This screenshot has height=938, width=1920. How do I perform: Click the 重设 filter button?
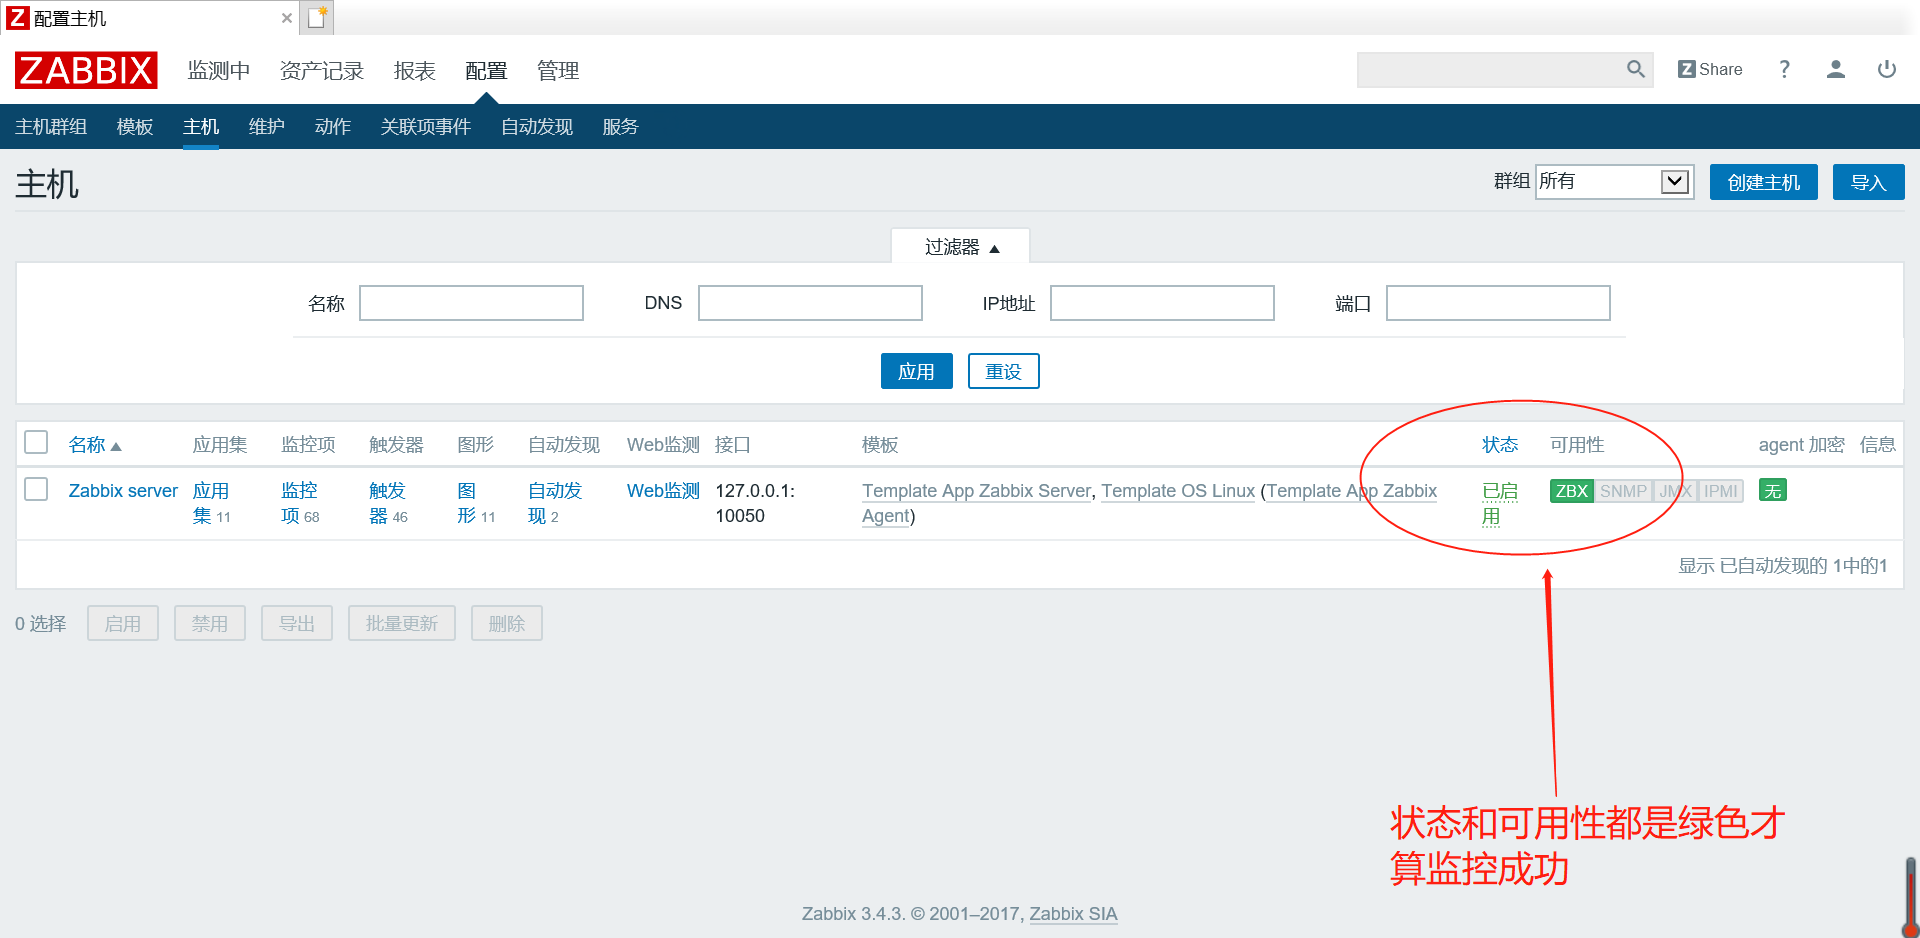click(1004, 371)
